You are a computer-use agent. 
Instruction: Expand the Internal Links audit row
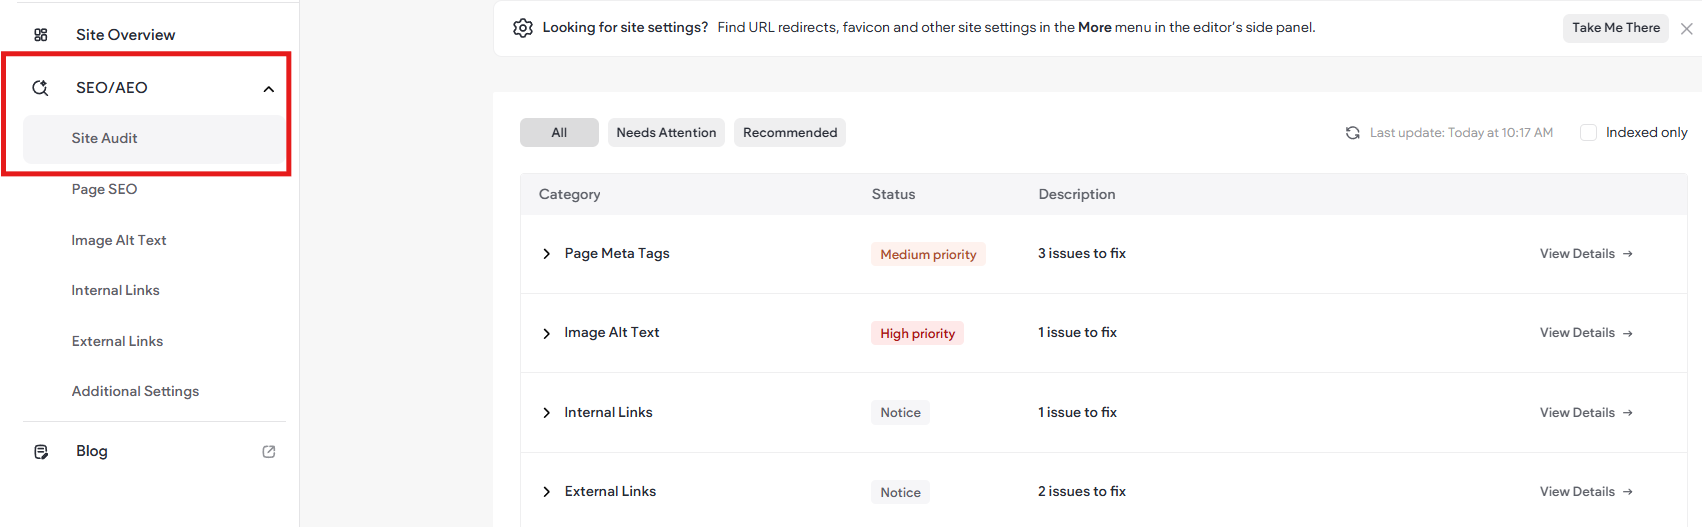[x=547, y=413]
